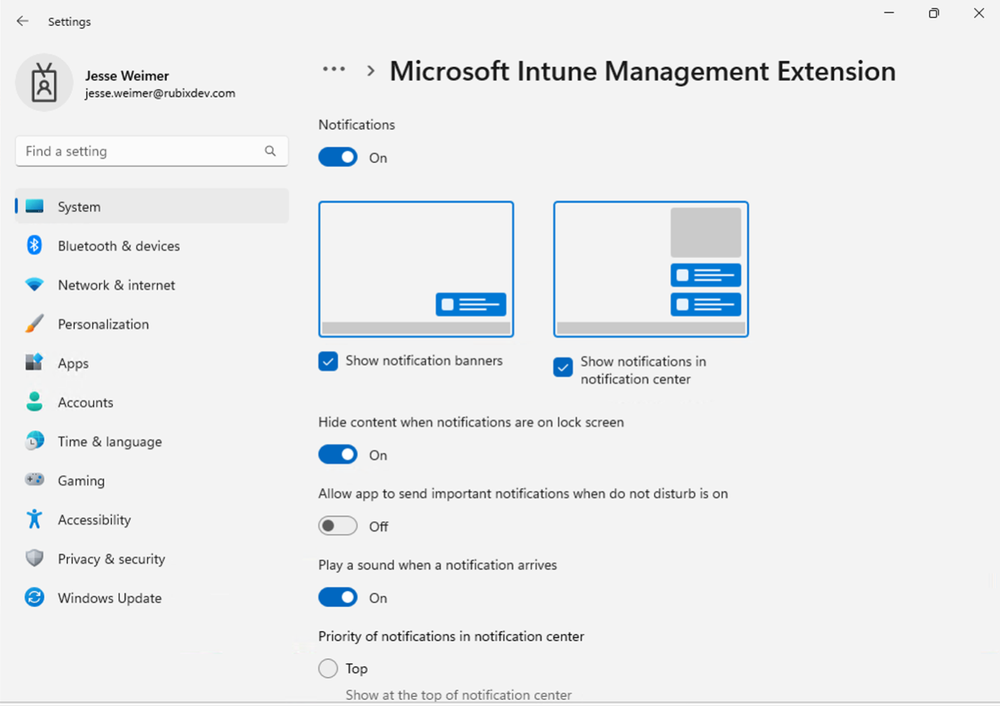This screenshot has width=1000, height=707.
Task: Click the Accessibility figure icon
Action: coord(34,519)
